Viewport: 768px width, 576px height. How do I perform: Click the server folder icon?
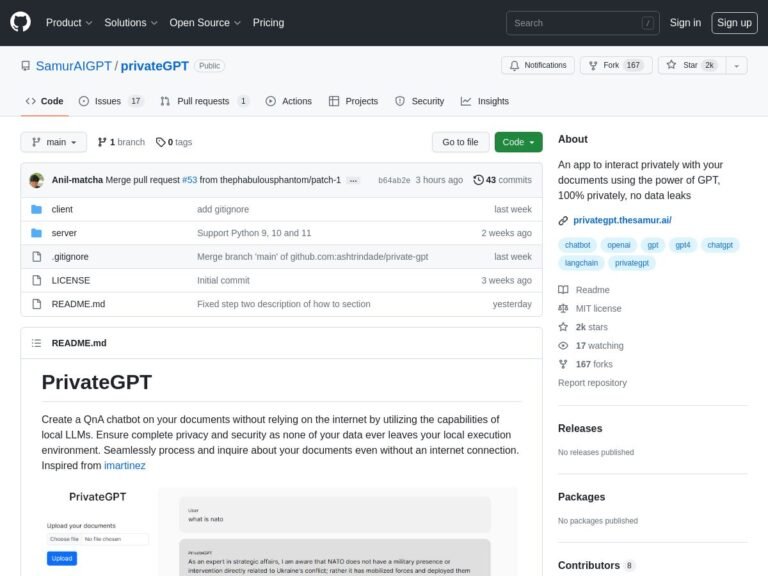point(37,233)
